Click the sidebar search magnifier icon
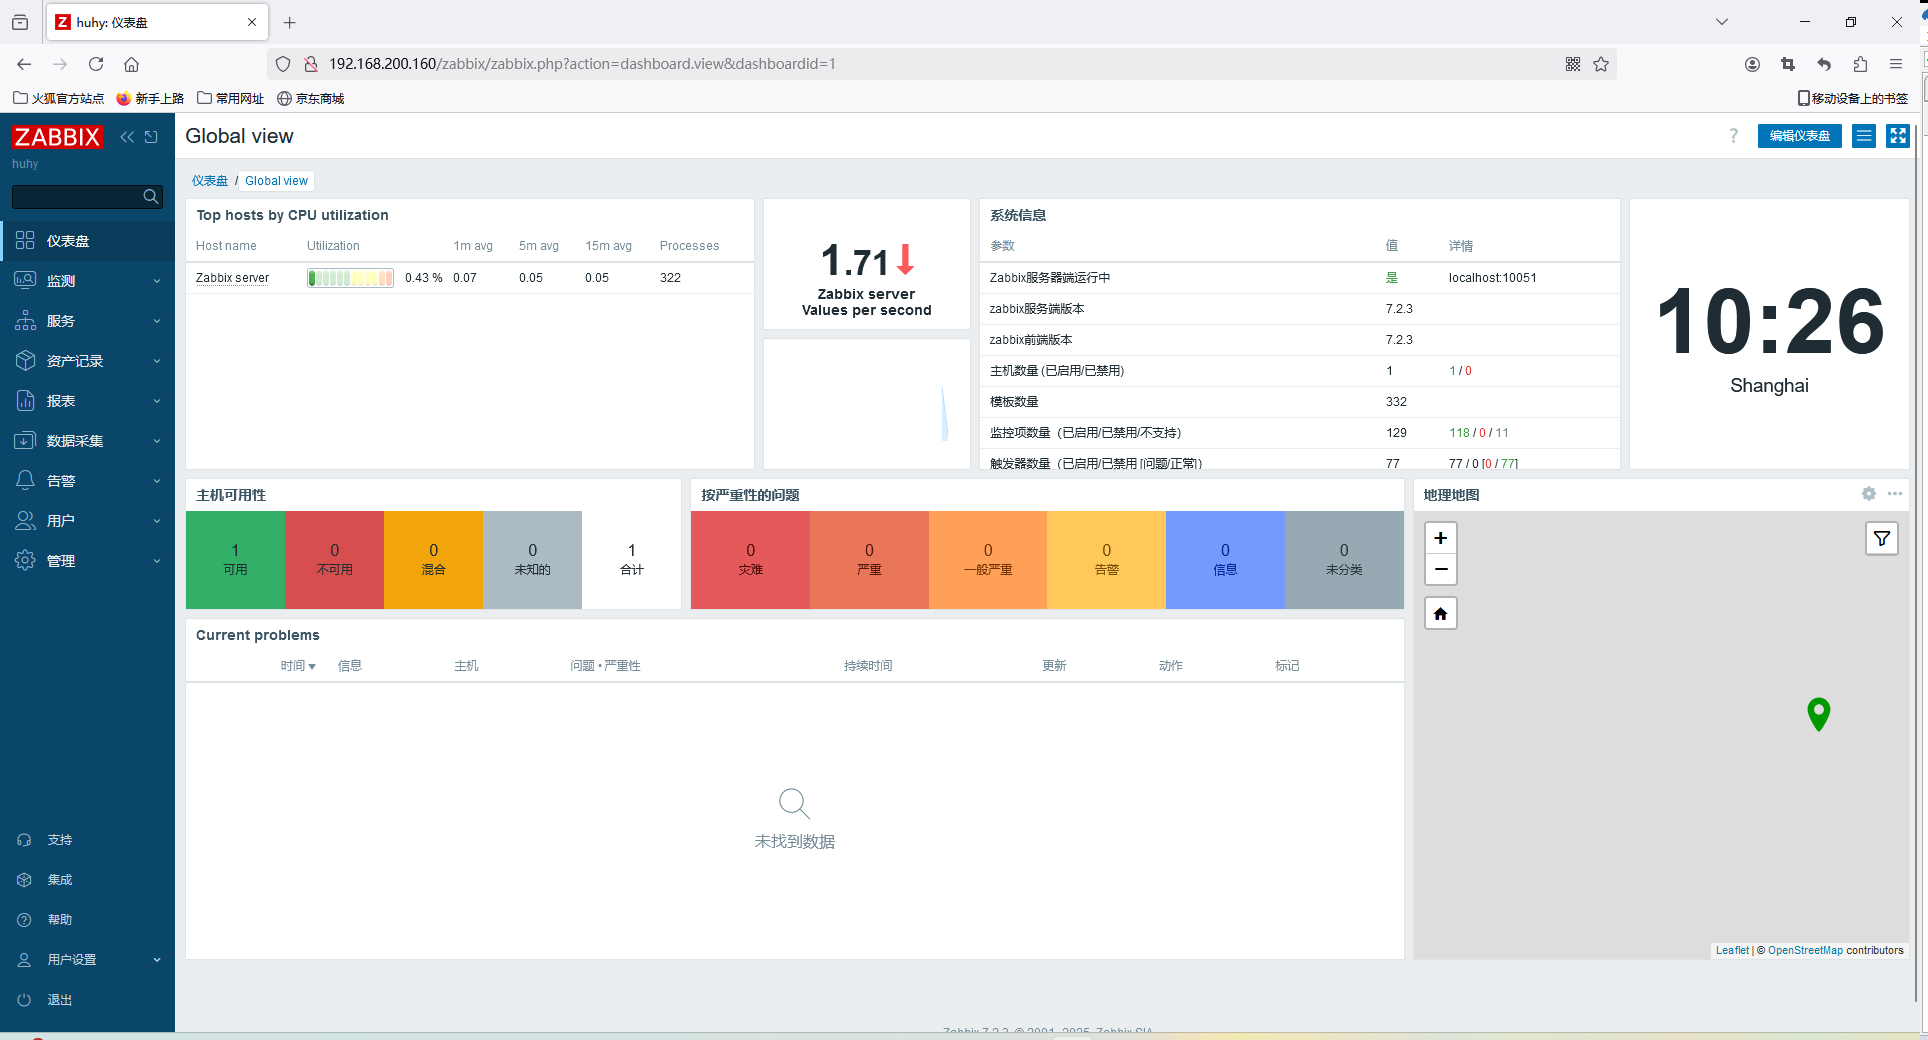Viewport: 1928px width, 1040px height. coord(151,197)
